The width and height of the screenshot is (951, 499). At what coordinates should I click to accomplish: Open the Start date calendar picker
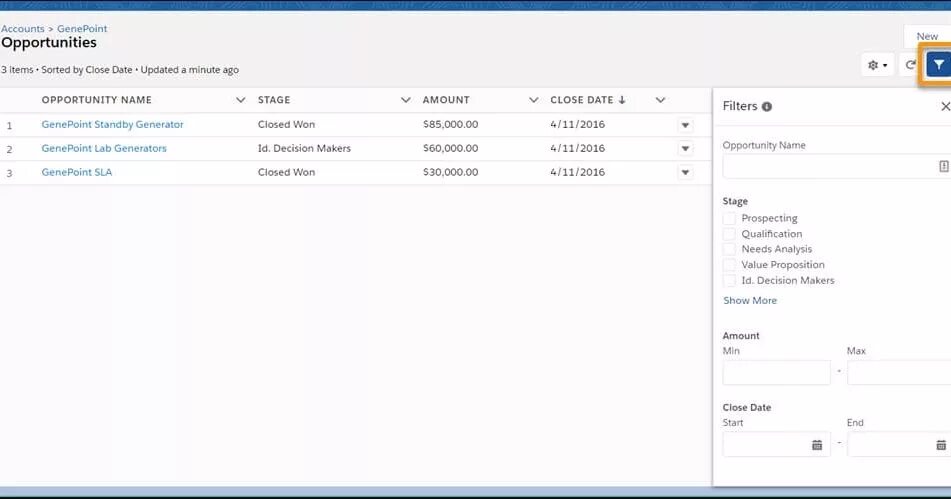point(817,445)
